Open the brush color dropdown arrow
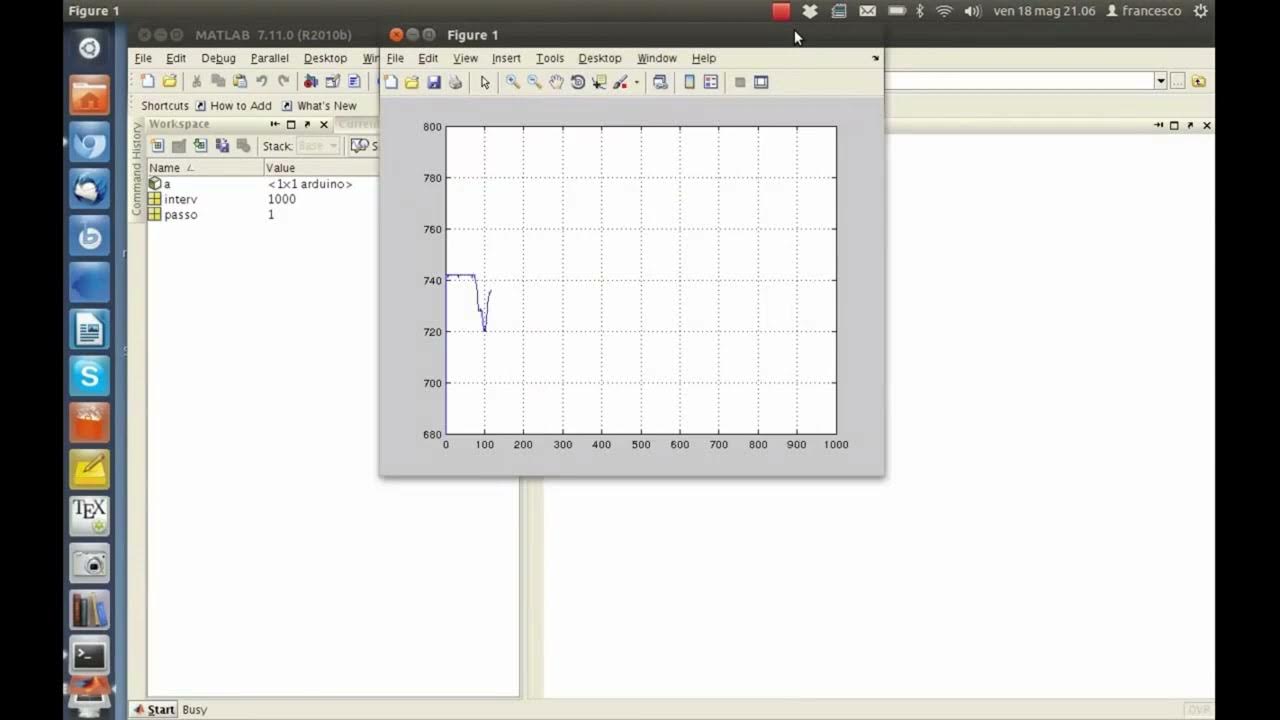Viewport: 1280px width, 720px height. (x=636, y=83)
